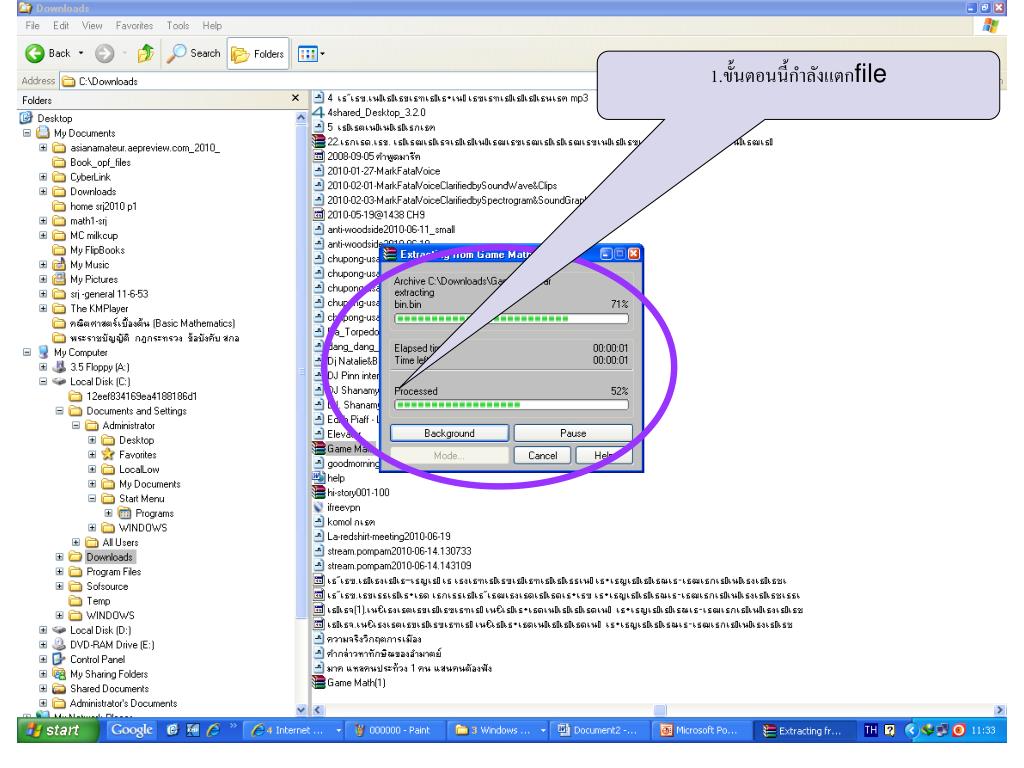The height and width of the screenshot is (768, 1024).
Task: Select the highlighted Downloads folder in tree
Action: click(109, 557)
